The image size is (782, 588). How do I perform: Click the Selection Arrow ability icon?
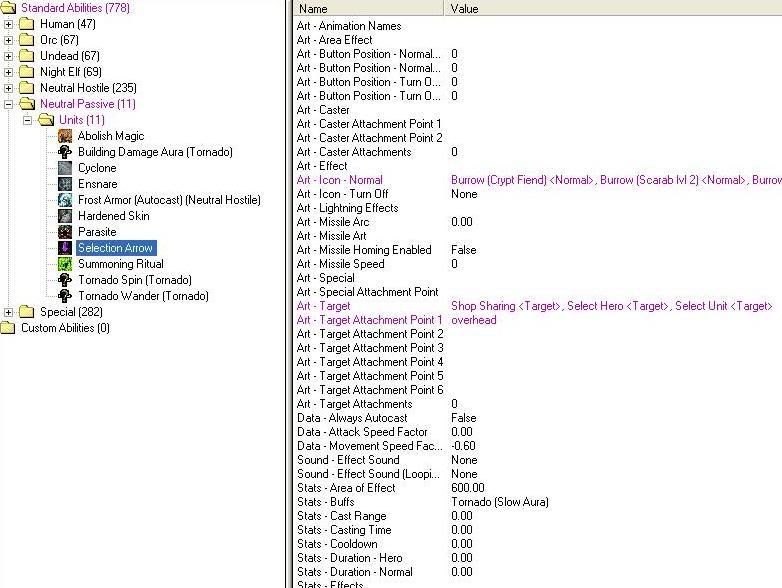pos(65,248)
